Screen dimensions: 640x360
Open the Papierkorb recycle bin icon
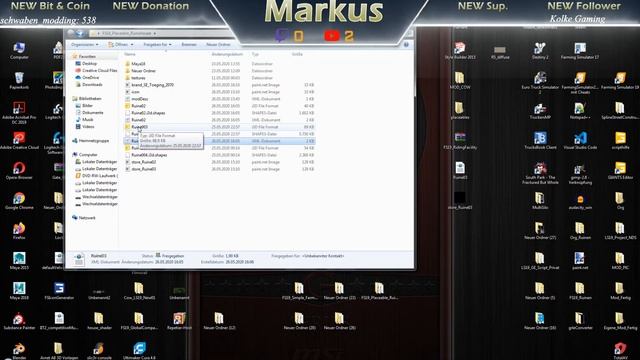[19, 80]
